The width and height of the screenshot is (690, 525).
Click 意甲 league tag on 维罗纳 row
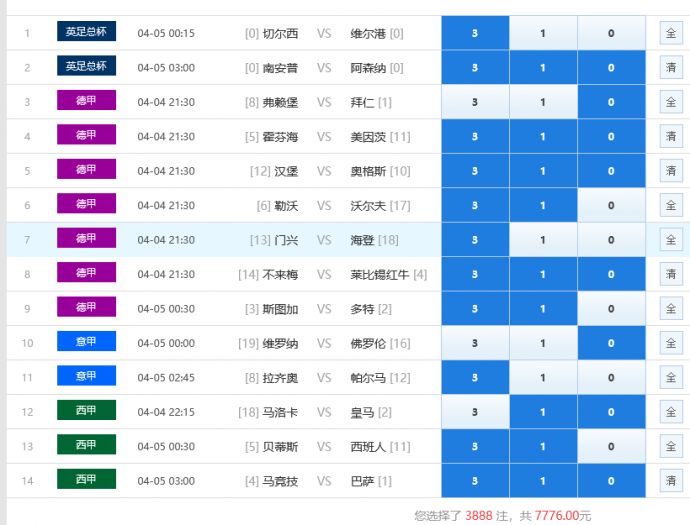(86, 342)
